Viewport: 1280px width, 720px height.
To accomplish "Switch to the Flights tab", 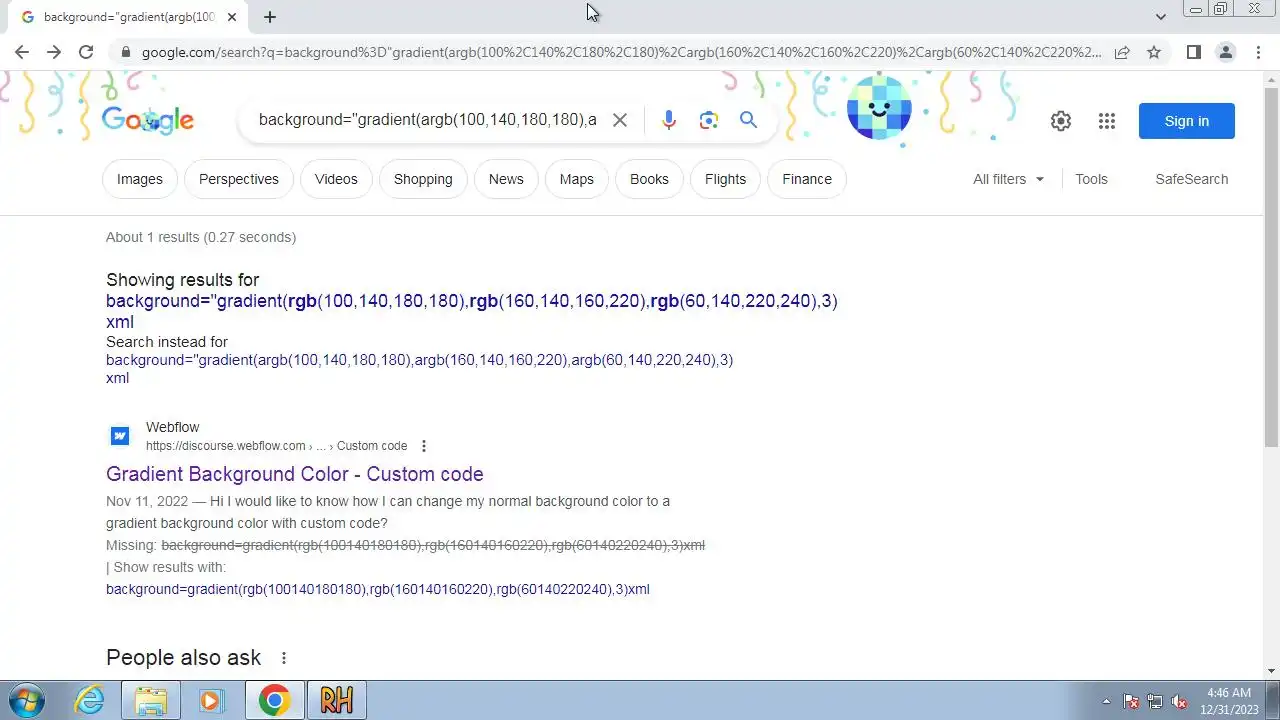I will pos(725,179).
